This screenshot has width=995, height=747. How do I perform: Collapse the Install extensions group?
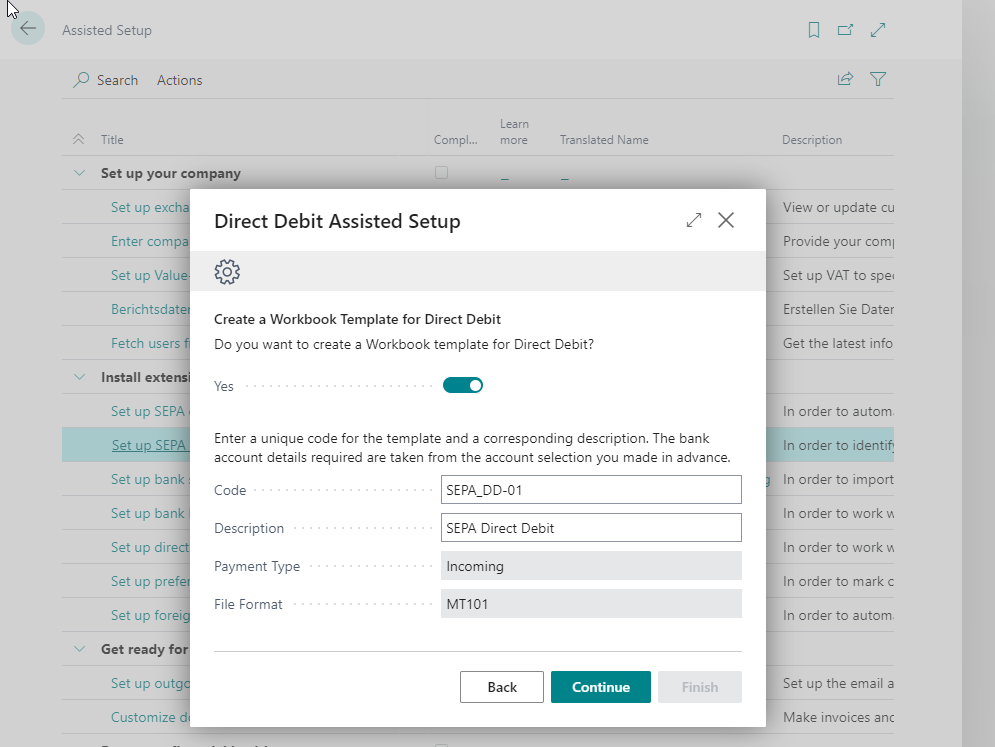pyautogui.click(x=79, y=377)
